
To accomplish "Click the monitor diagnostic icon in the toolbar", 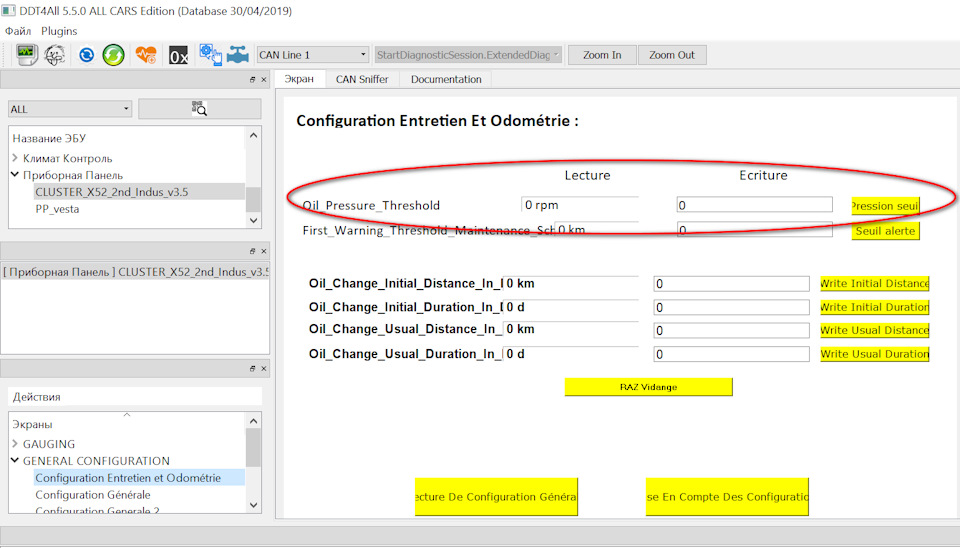I will click(x=26, y=54).
